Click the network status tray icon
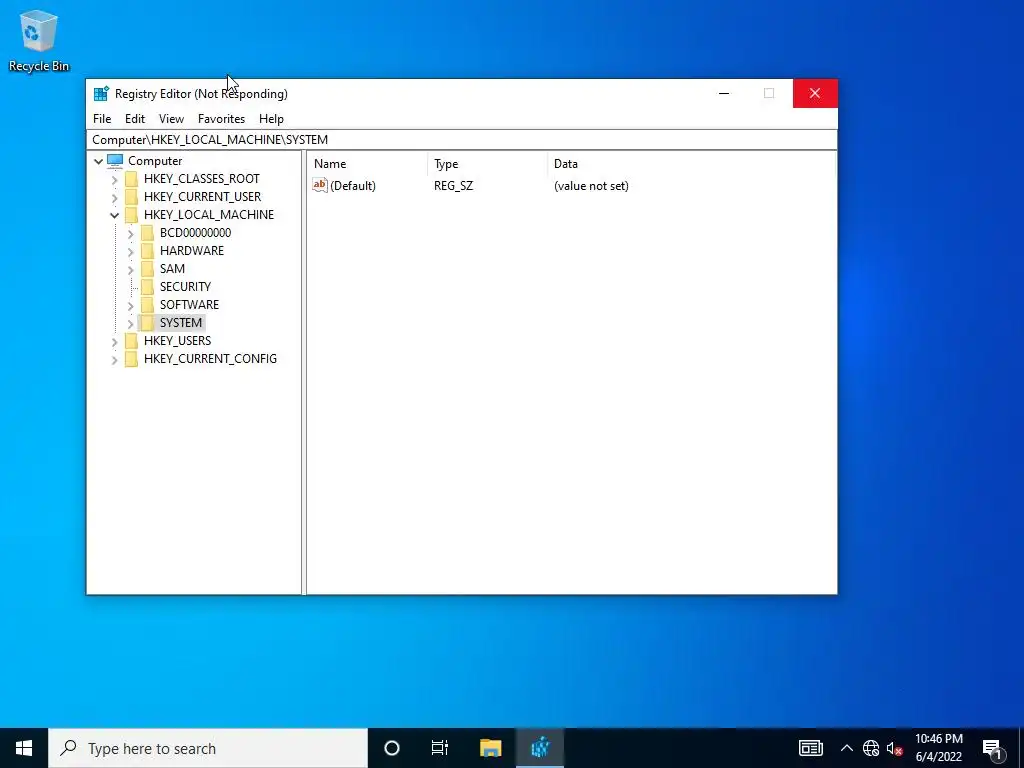This screenshot has height=768, width=1024. [x=871, y=748]
